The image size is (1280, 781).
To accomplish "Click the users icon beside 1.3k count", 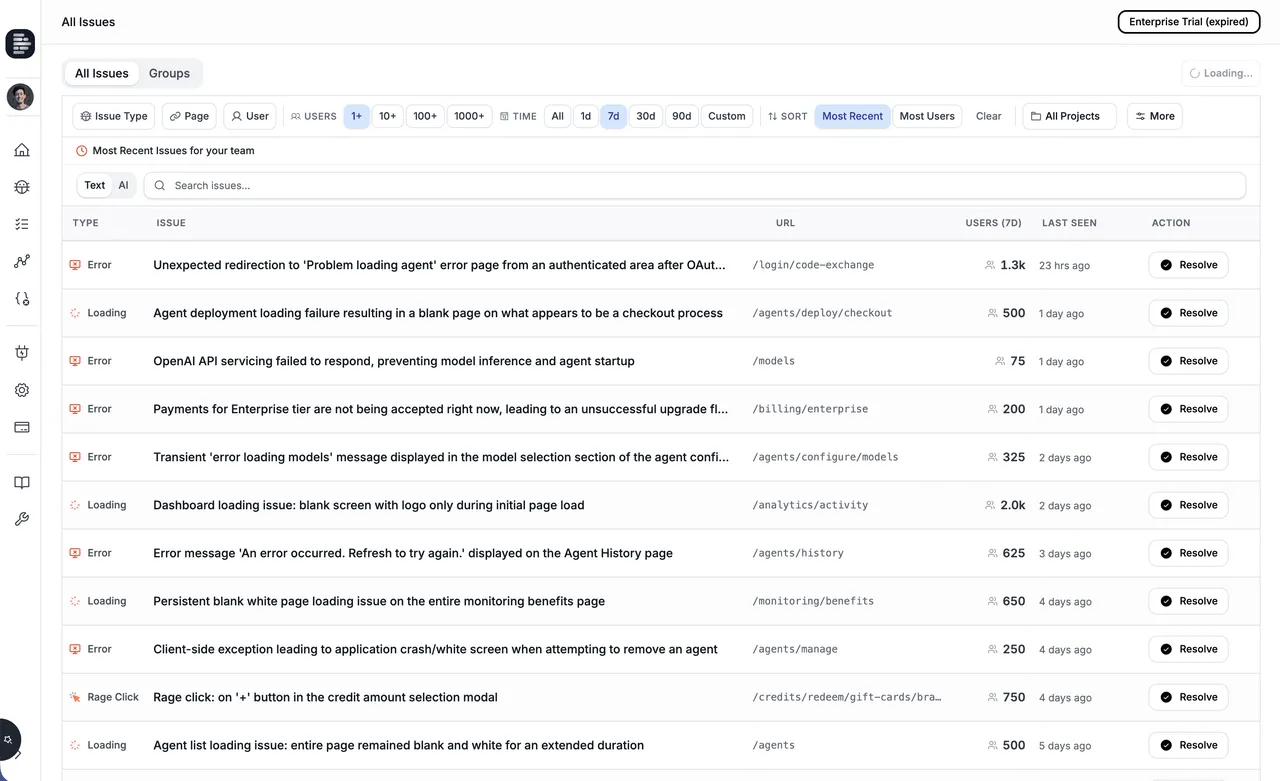I will (x=990, y=265).
